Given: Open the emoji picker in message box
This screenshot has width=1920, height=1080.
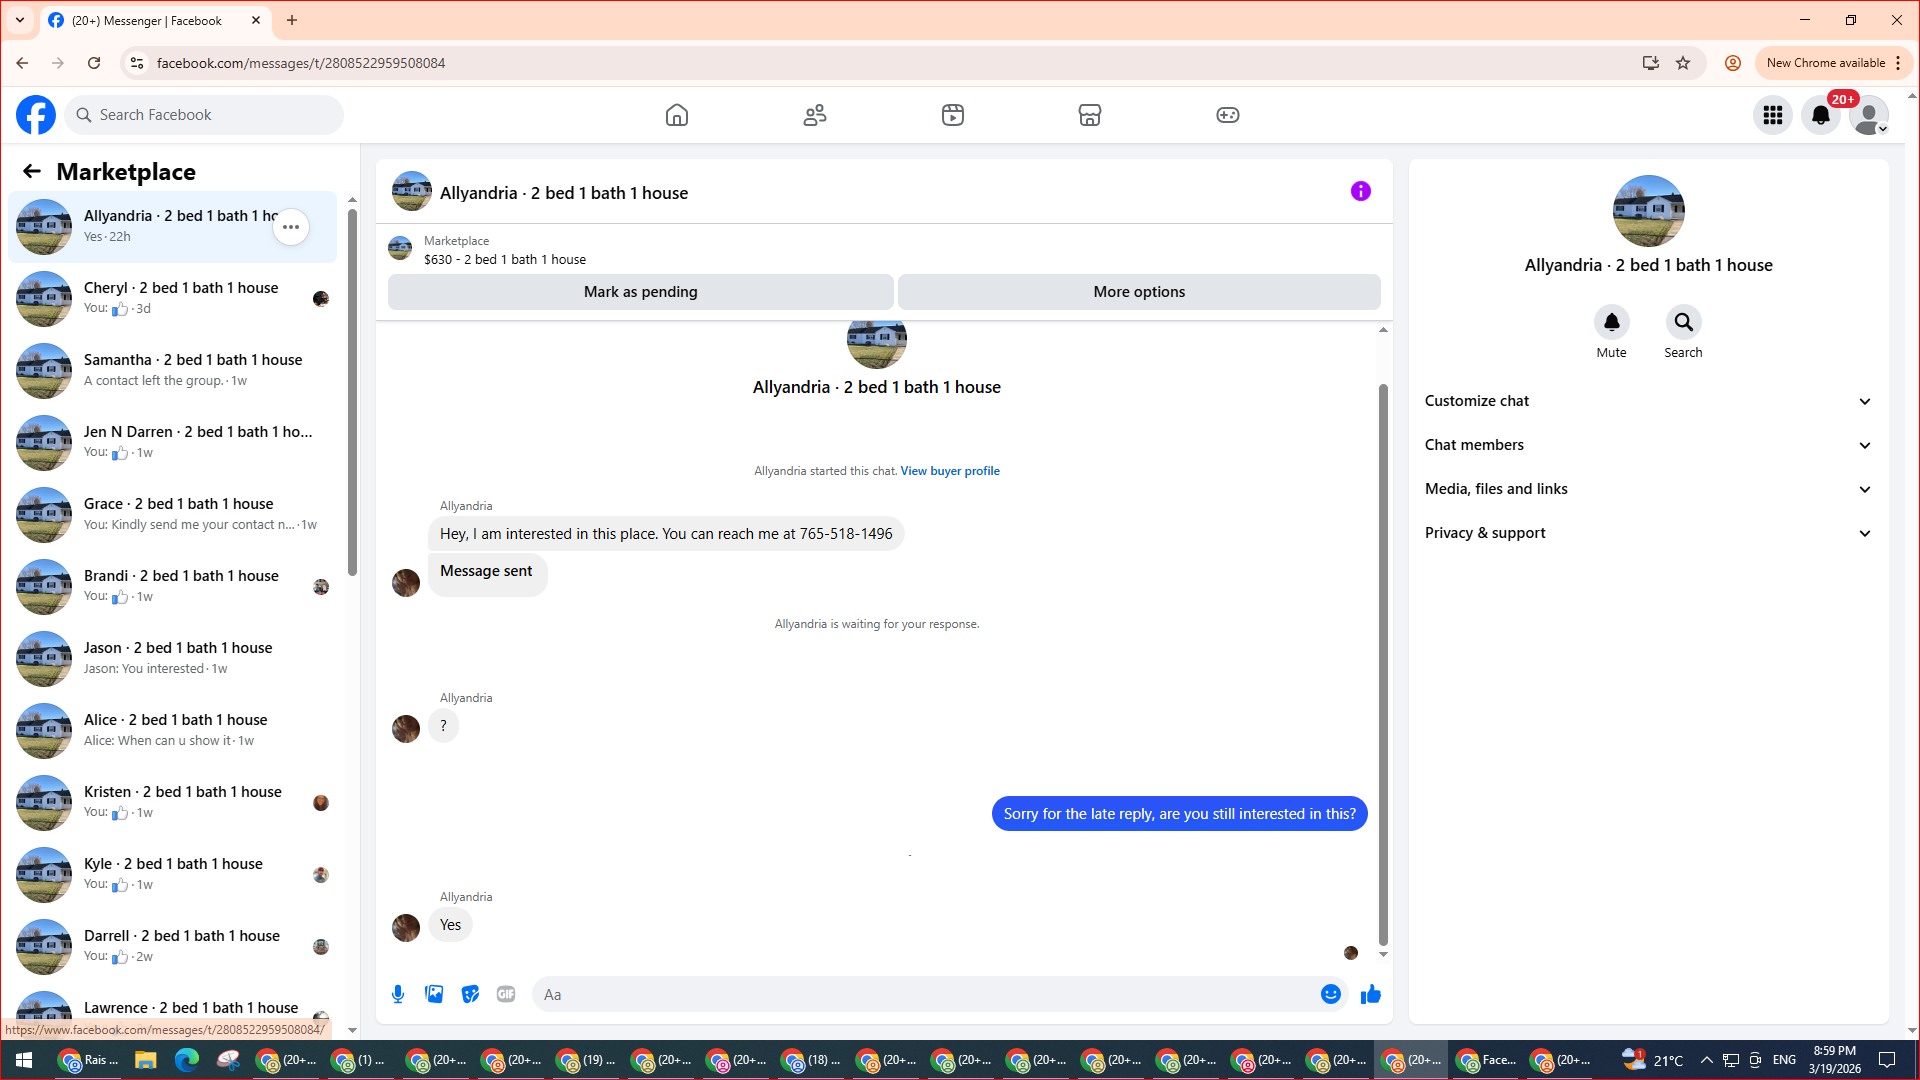Looking at the screenshot, I should 1330,994.
